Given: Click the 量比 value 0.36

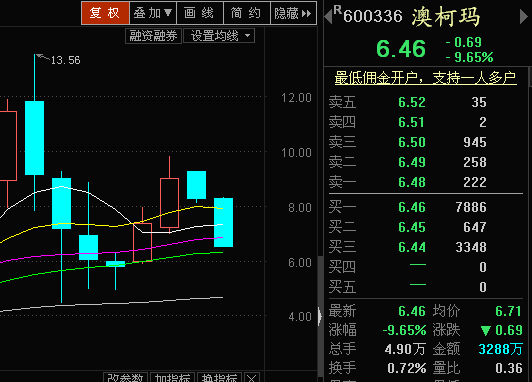Looking at the screenshot, I should pos(509,368).
